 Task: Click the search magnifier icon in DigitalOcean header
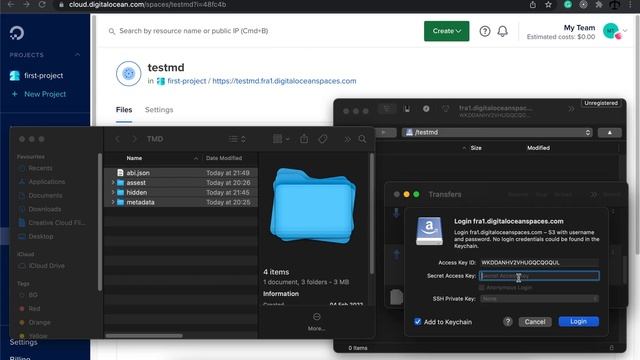pos(111,31)
